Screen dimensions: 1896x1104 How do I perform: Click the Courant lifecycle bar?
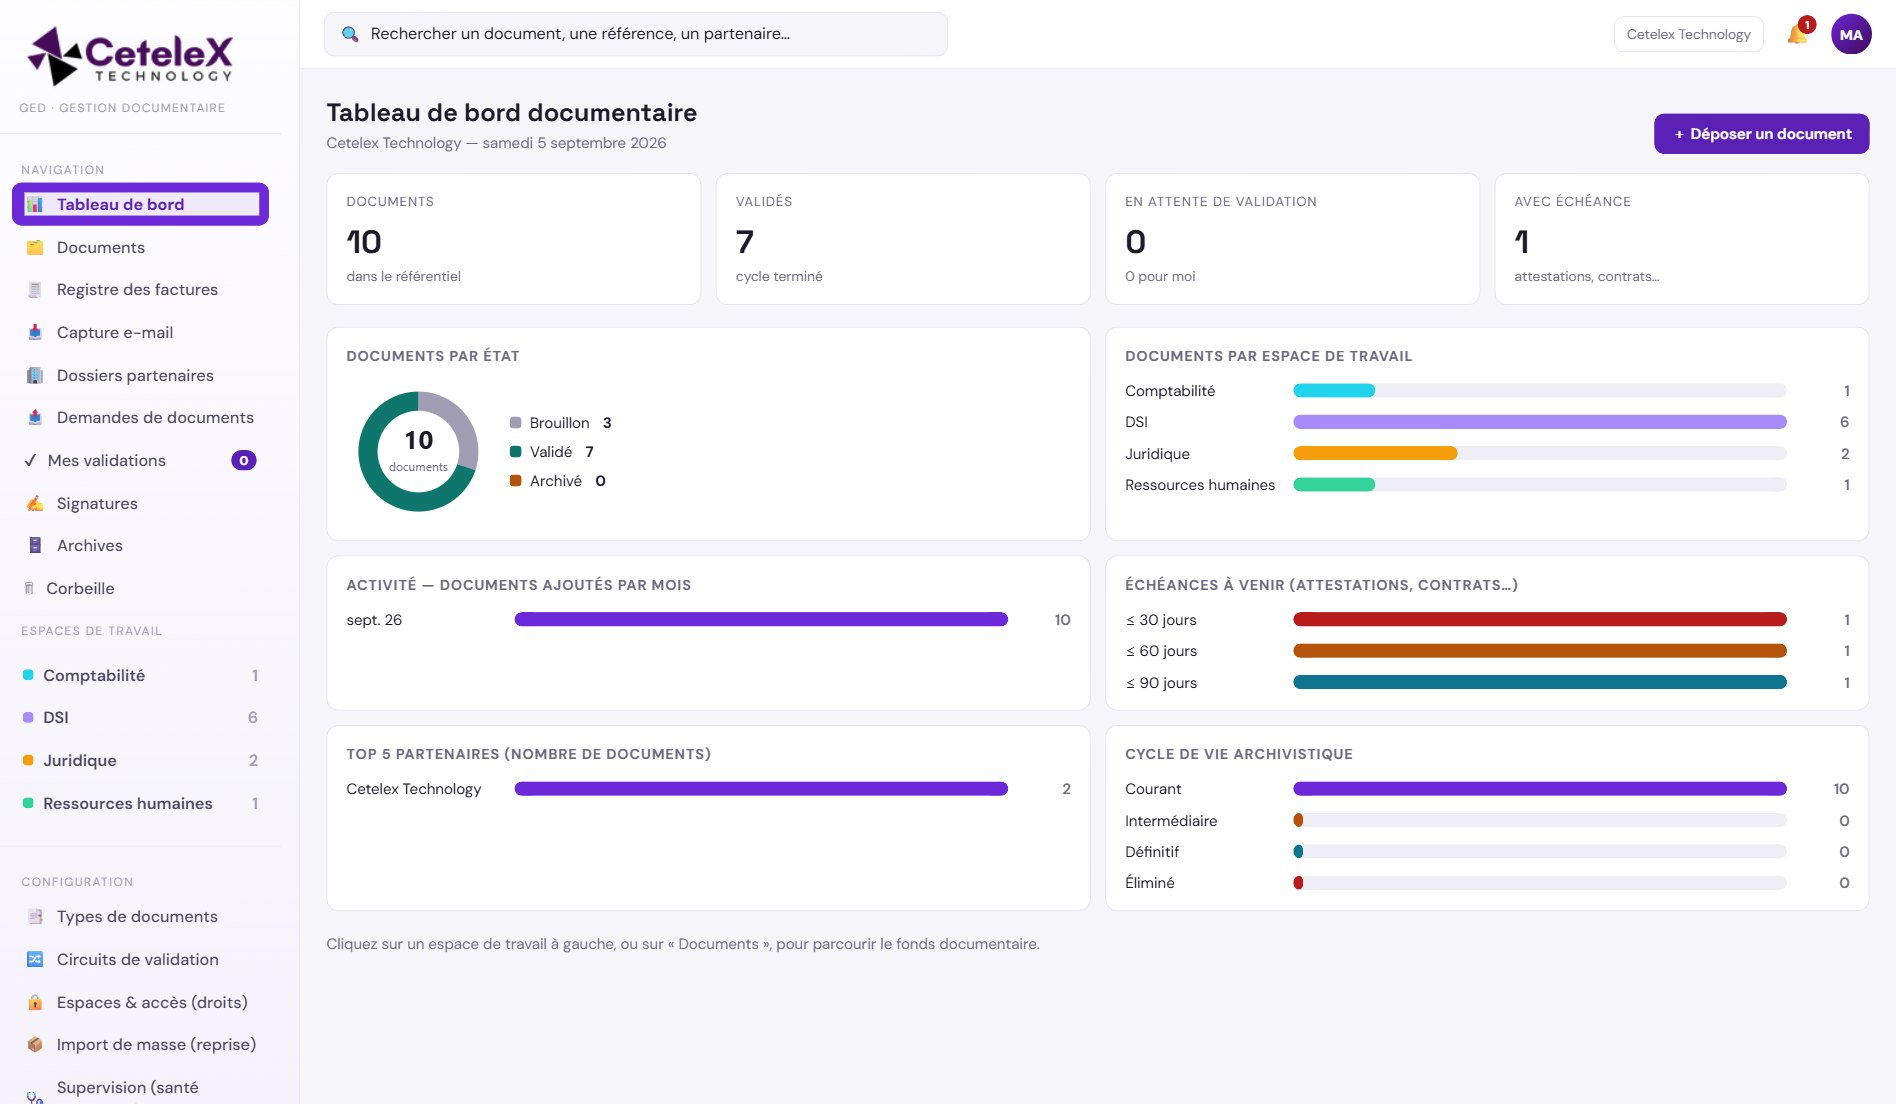[1539, 789]
